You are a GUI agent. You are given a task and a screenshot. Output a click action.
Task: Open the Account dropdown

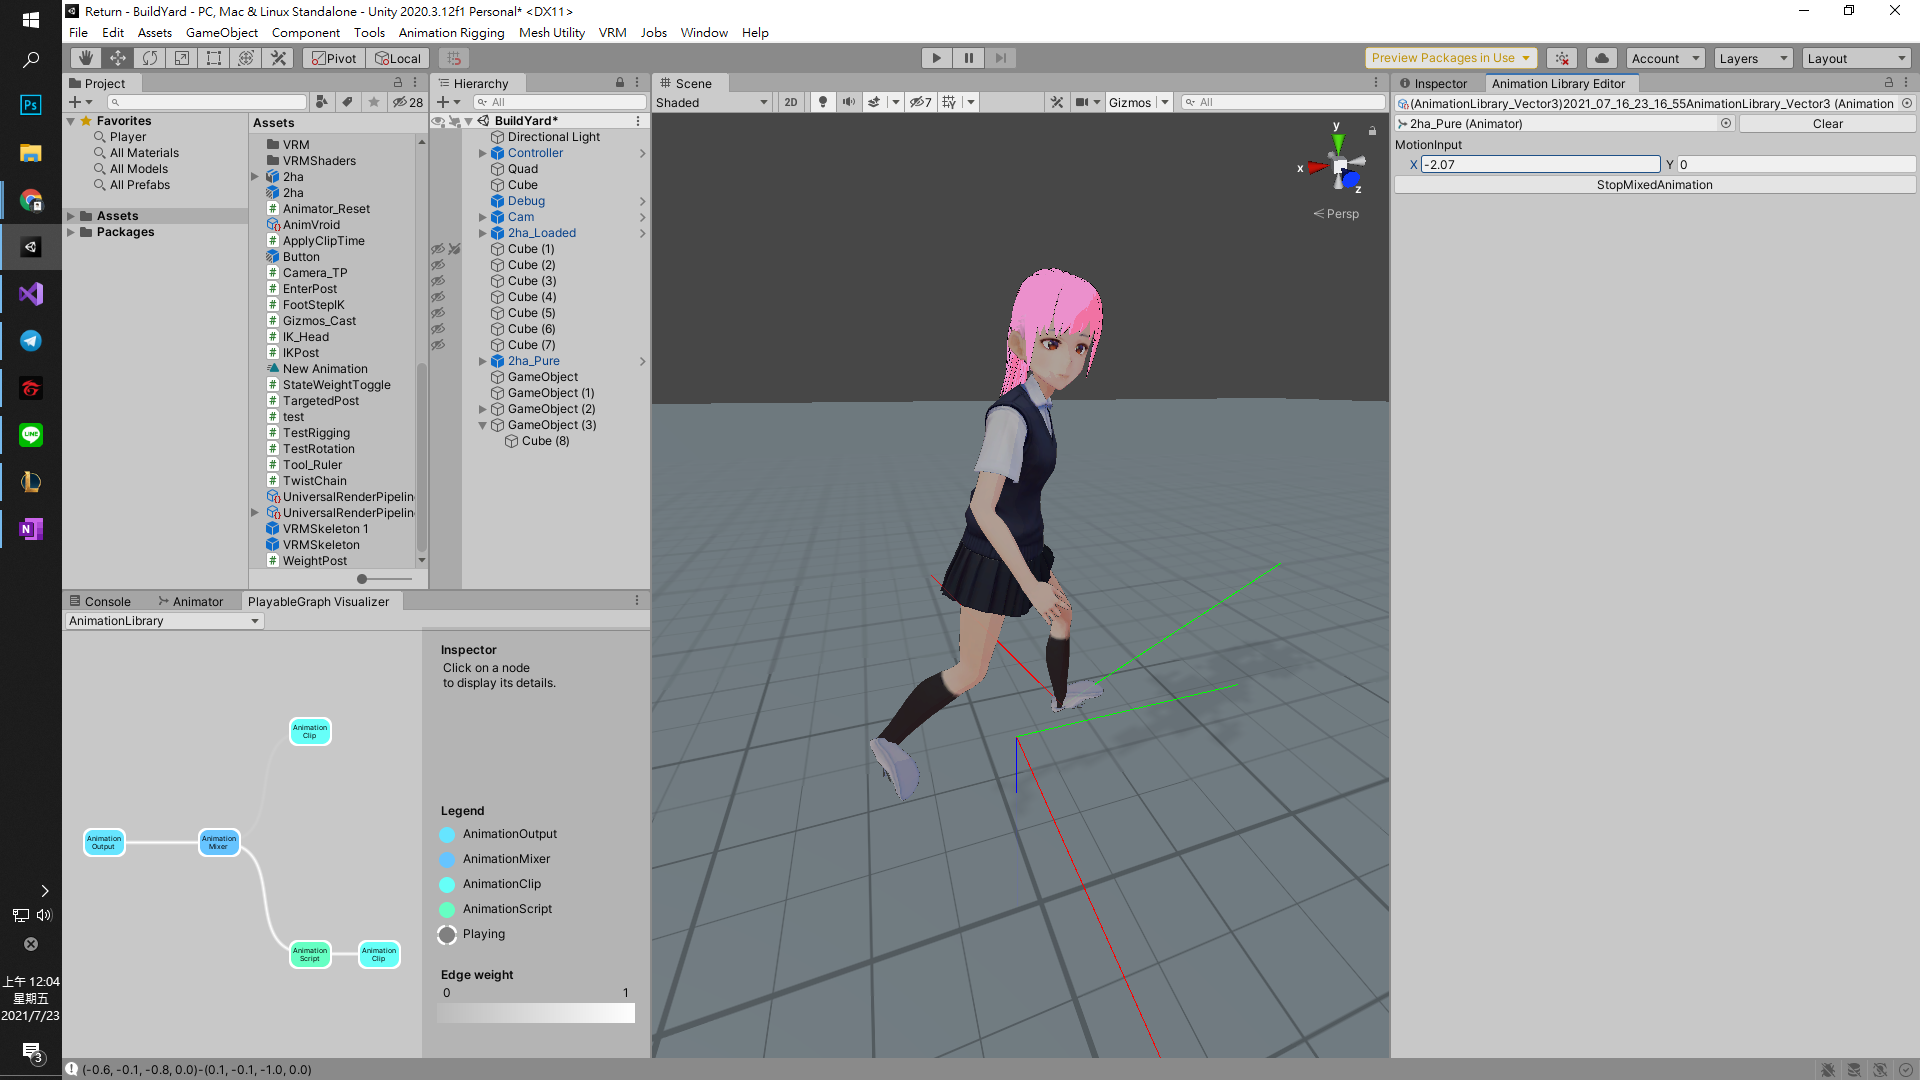(1665, 58)
